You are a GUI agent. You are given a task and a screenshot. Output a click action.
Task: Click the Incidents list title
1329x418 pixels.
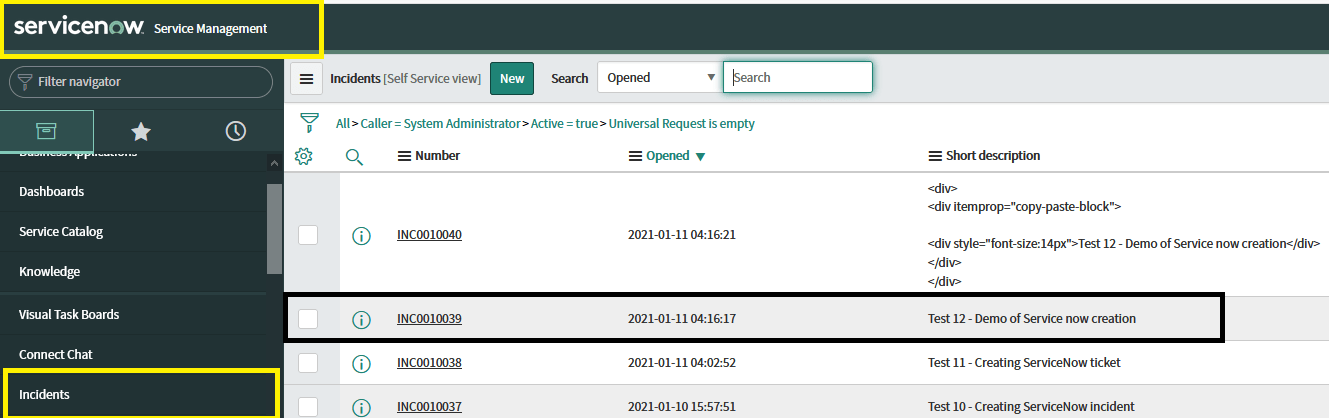pos(356,78)
